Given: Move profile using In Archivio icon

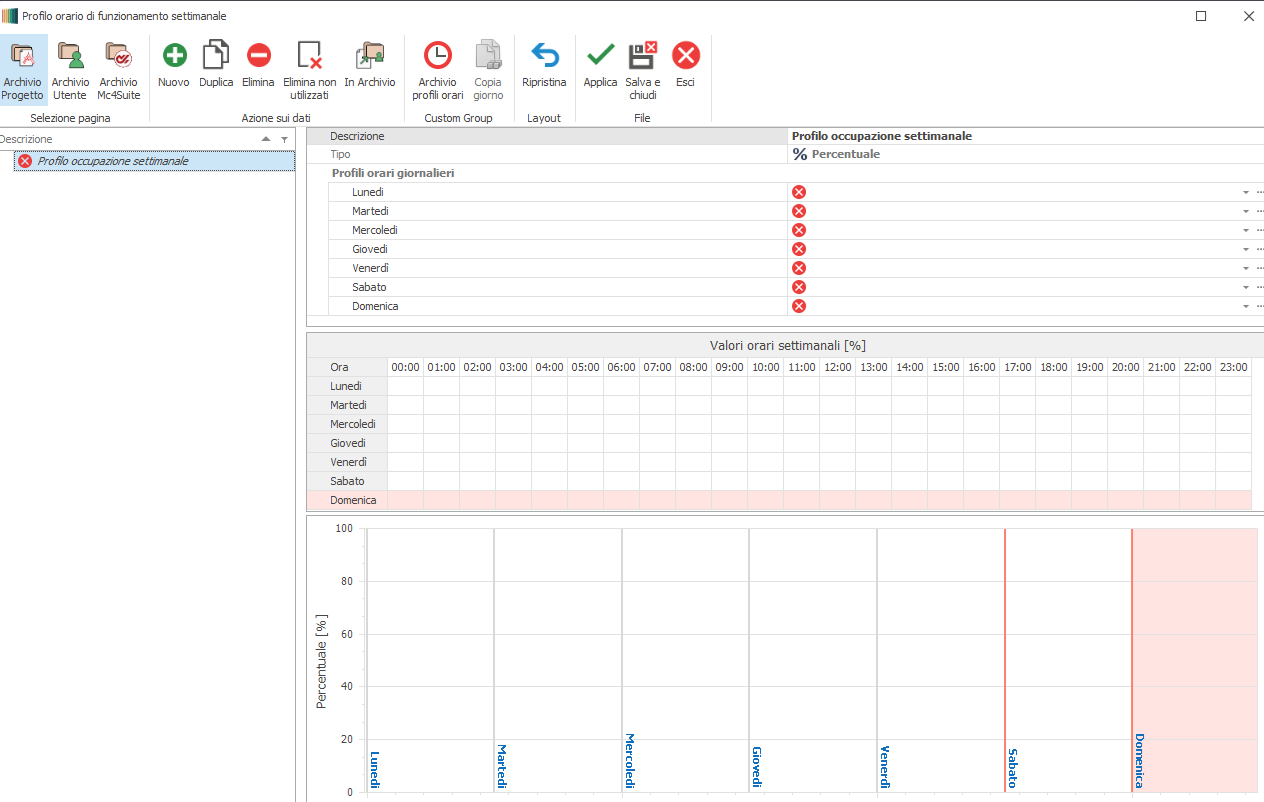Looking at the screenshot, I should [x=370, y=56].
